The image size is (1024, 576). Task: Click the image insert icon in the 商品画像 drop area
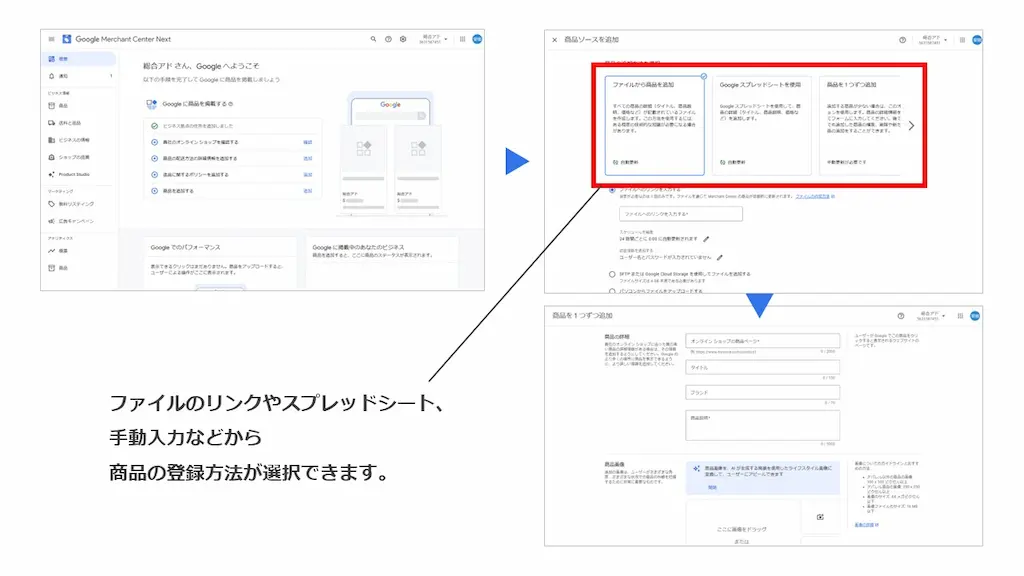[x=820, y=517]
